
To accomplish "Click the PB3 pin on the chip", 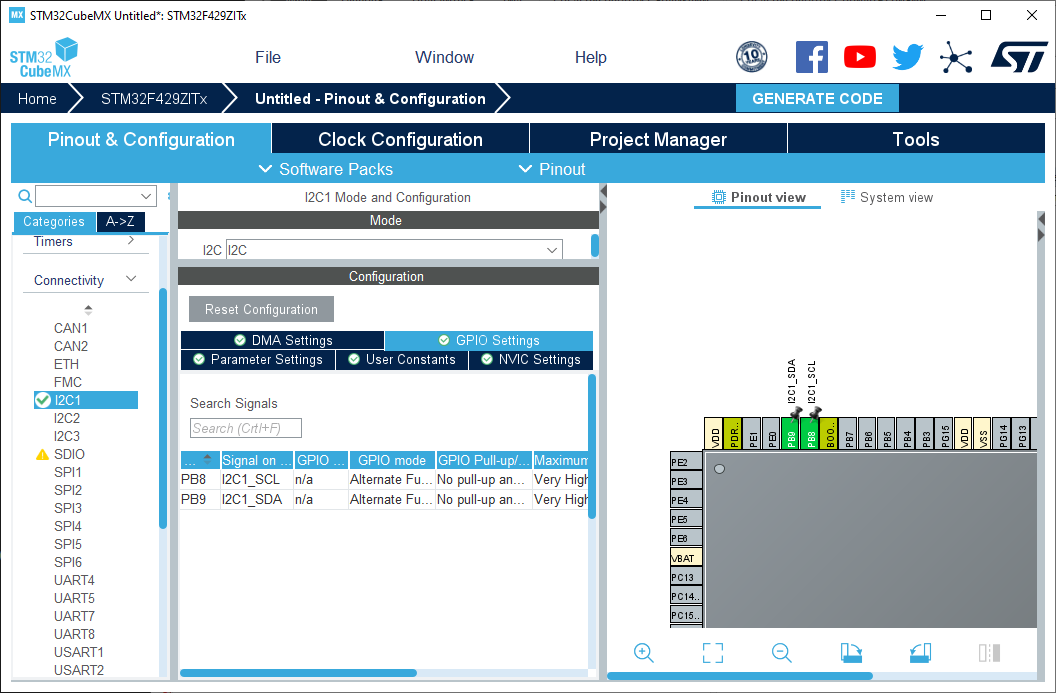I will pos(926,433).
